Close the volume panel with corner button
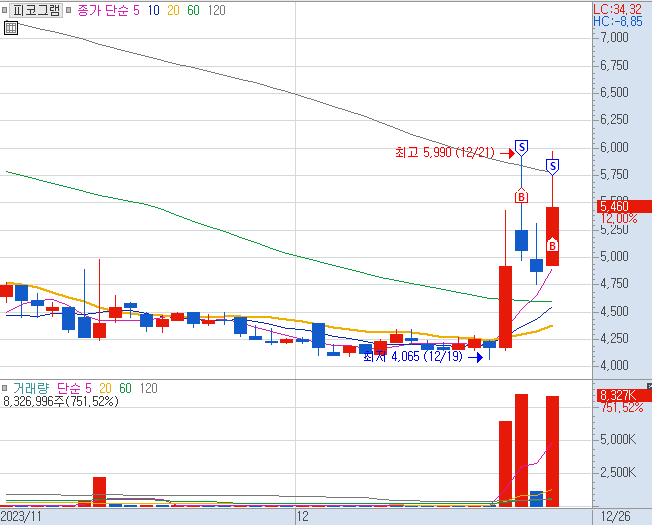The width and height of the screenshot is (652, 525). pyautogui.click(x=650, y=387)
